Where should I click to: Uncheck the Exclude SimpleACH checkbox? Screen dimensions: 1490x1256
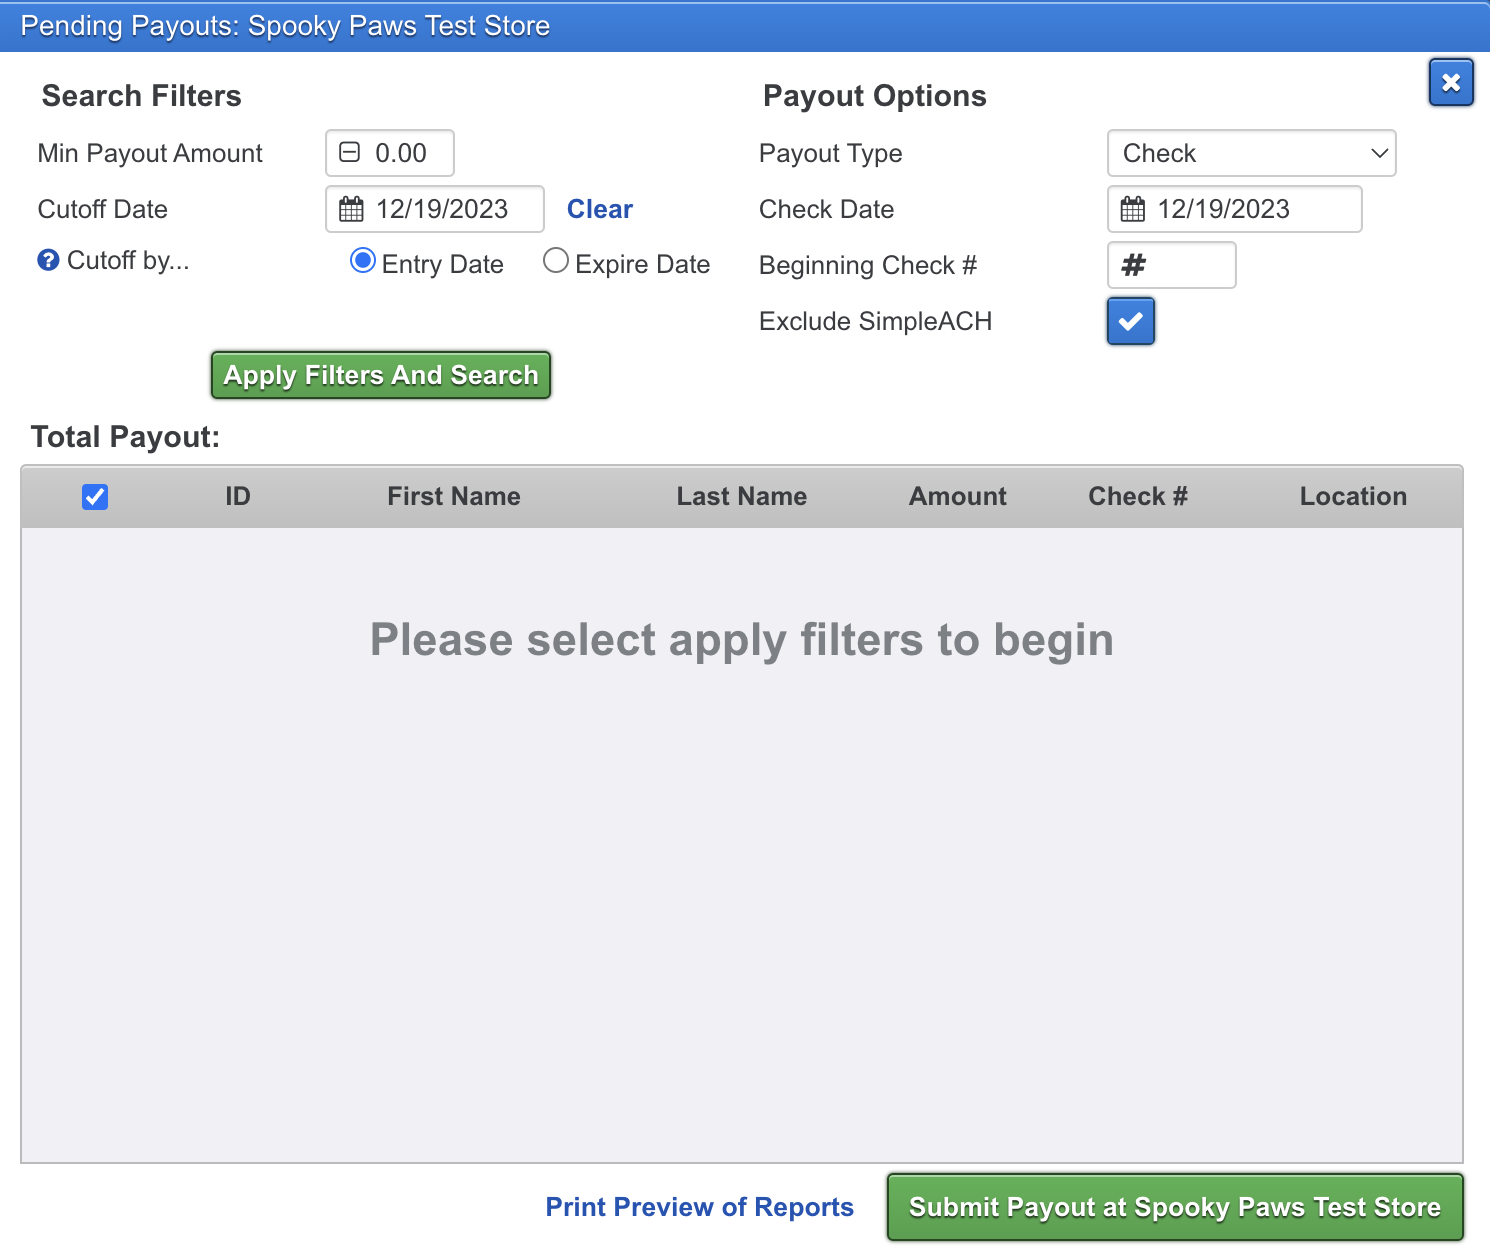point(1130,321)
